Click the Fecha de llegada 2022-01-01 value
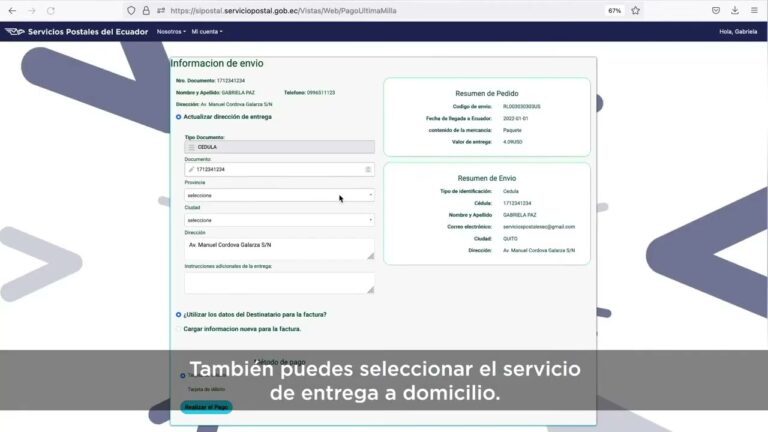768x432 pixels. coord(515,119)
